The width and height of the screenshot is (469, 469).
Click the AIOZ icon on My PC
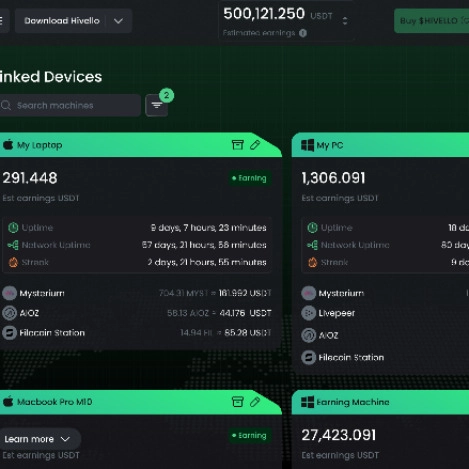309,335
